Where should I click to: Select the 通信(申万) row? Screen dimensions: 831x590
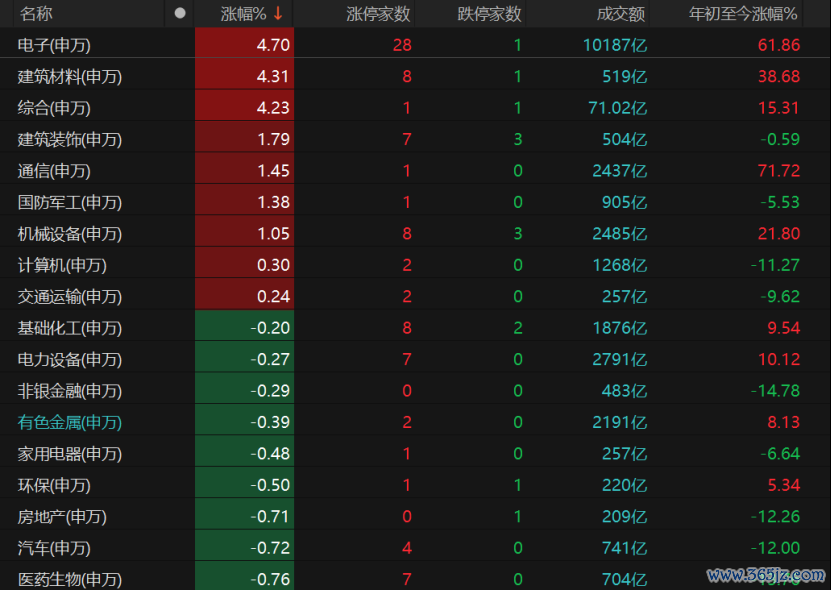click(x=416, y=171)
